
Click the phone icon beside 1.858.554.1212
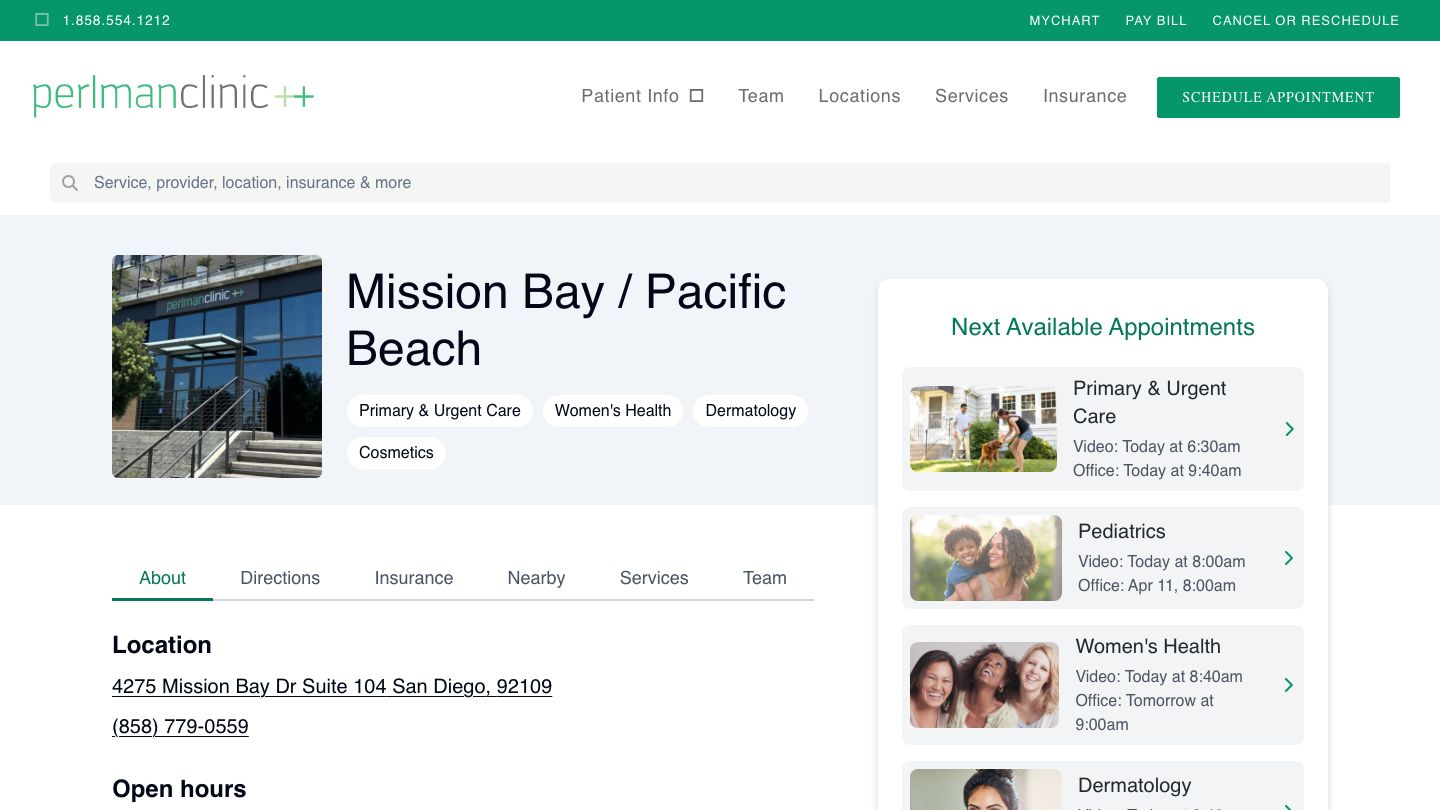tap(41, 19)
